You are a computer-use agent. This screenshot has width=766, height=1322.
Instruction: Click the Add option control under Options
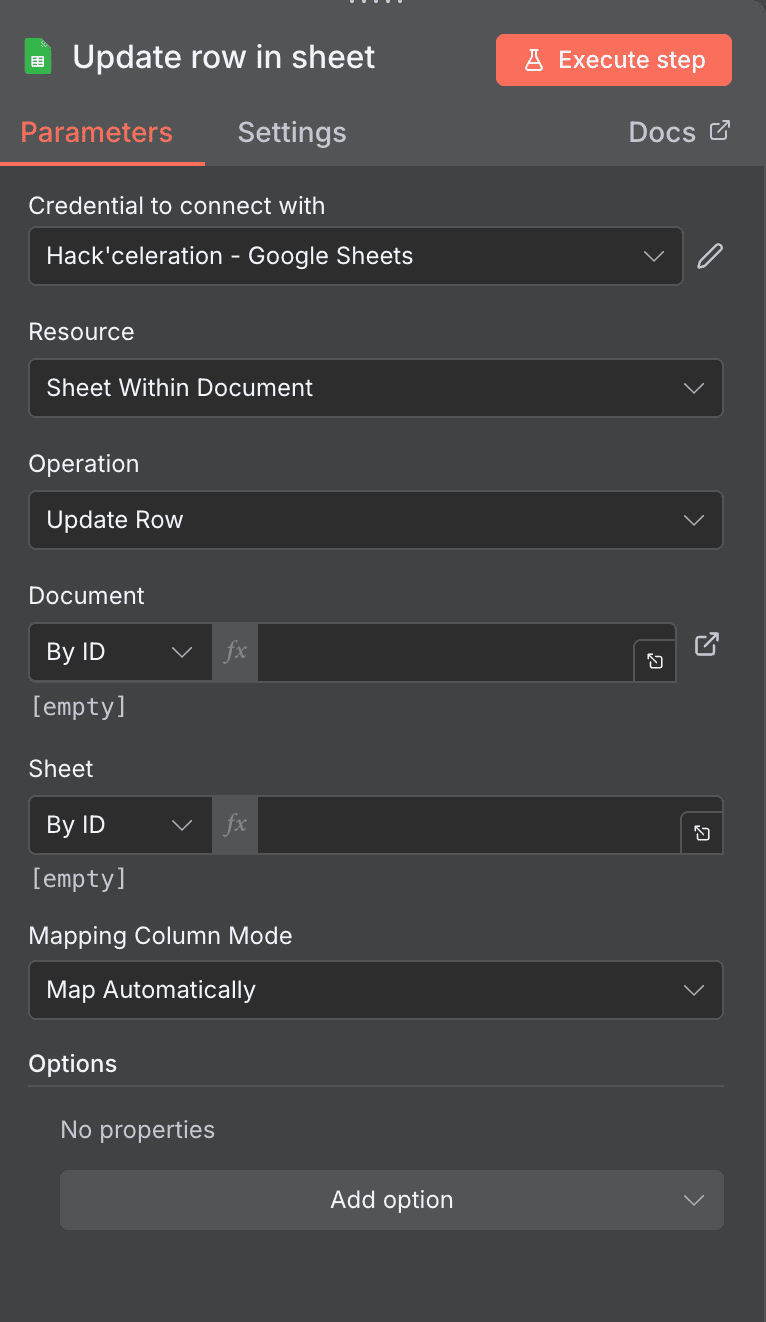point(391,1199)
